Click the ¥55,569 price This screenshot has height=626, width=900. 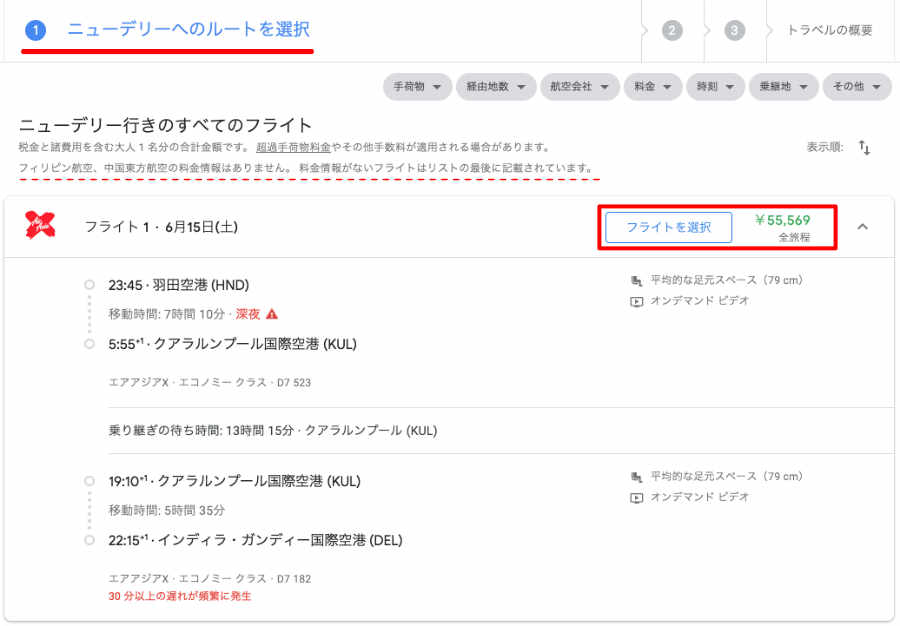click(782, 220)
